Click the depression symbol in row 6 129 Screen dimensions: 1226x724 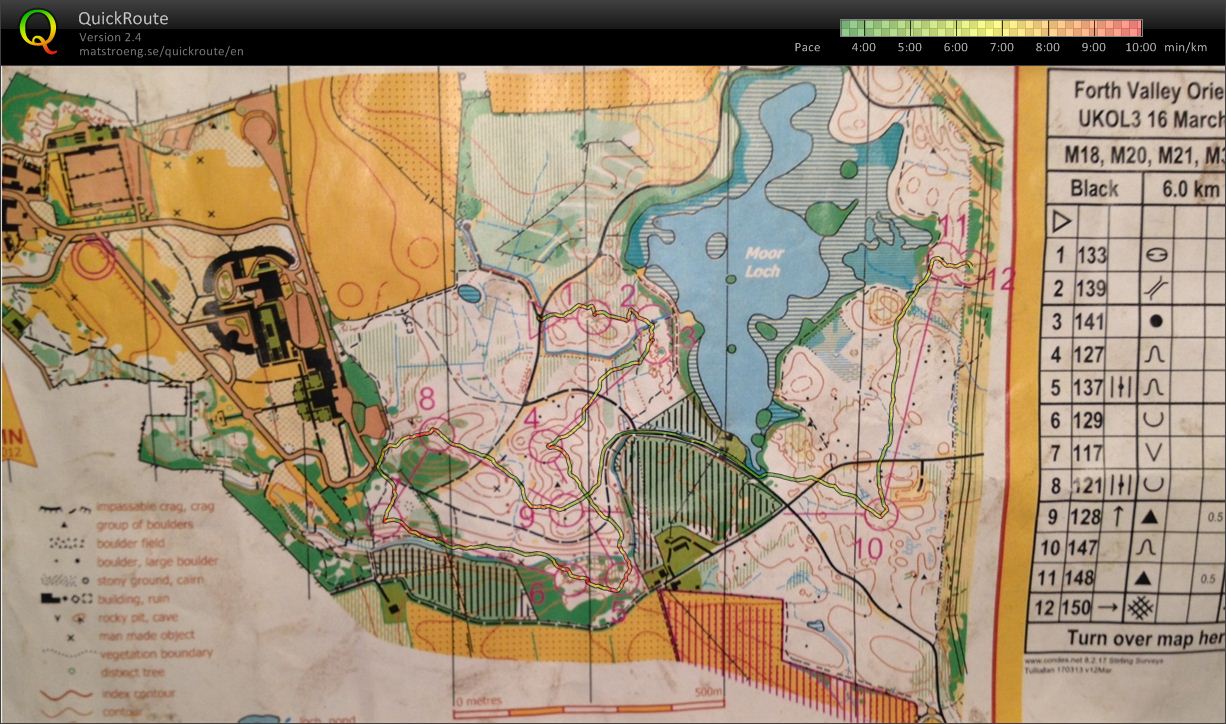(x=1155, y=420)
